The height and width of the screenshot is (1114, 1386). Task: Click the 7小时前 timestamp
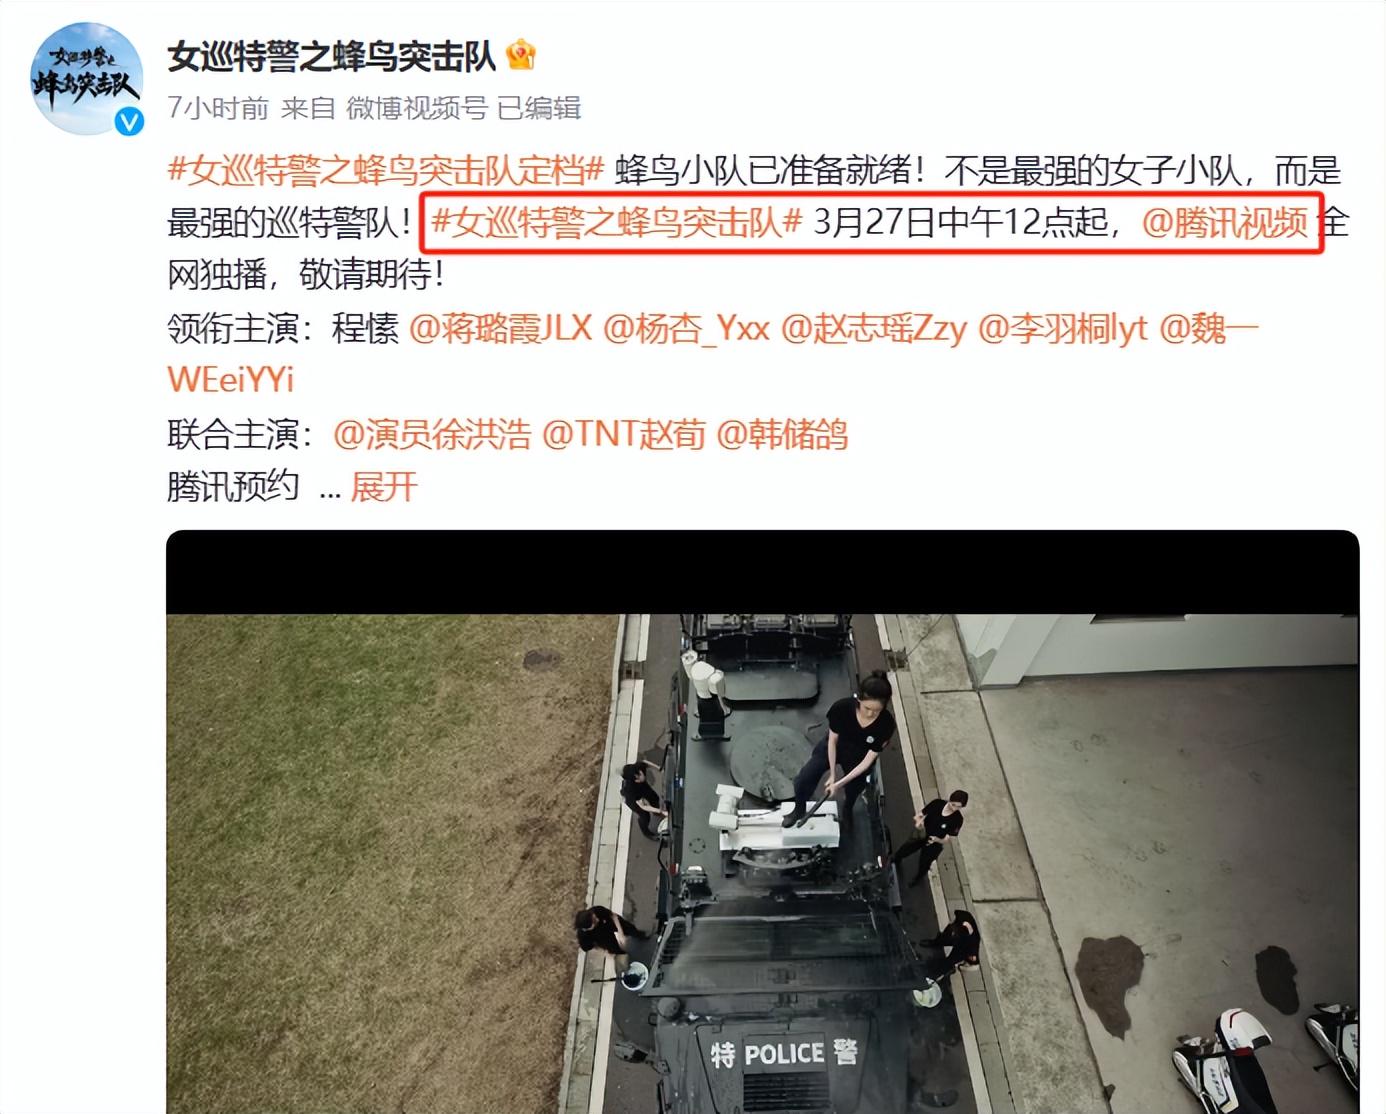(218, 107)
